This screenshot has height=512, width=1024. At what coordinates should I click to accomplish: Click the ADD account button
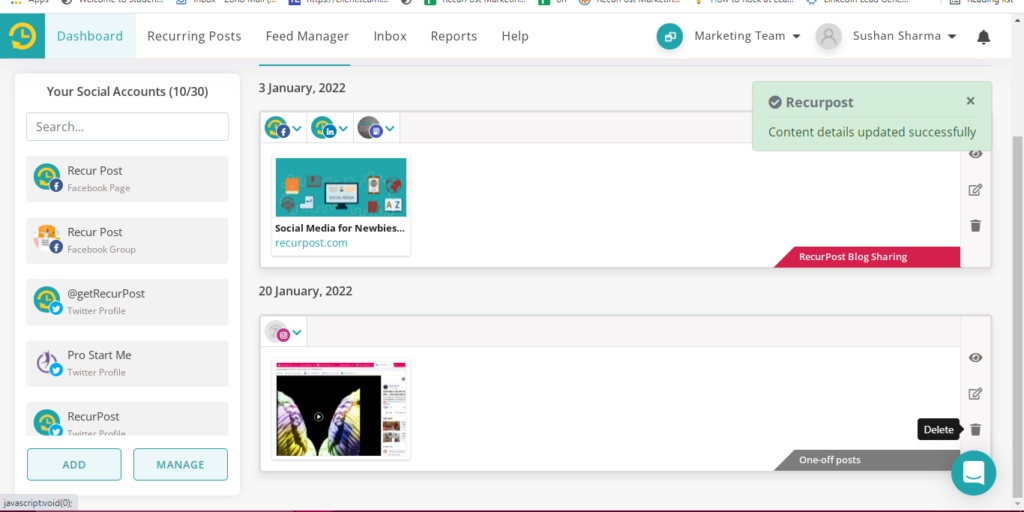[x=74, y=464]
